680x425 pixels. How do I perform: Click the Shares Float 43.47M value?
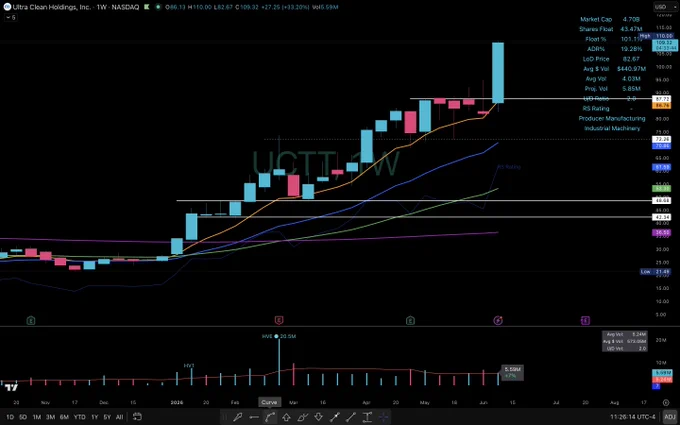click(631, 29)
